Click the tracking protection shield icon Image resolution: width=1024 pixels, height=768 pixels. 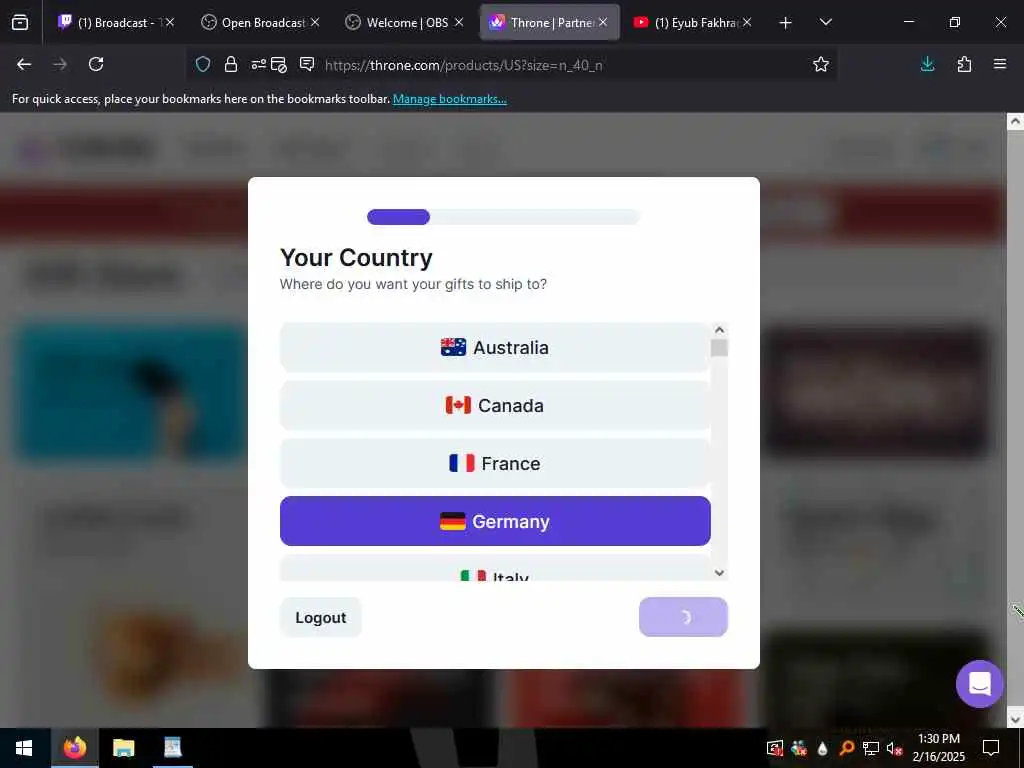point(203,64)
